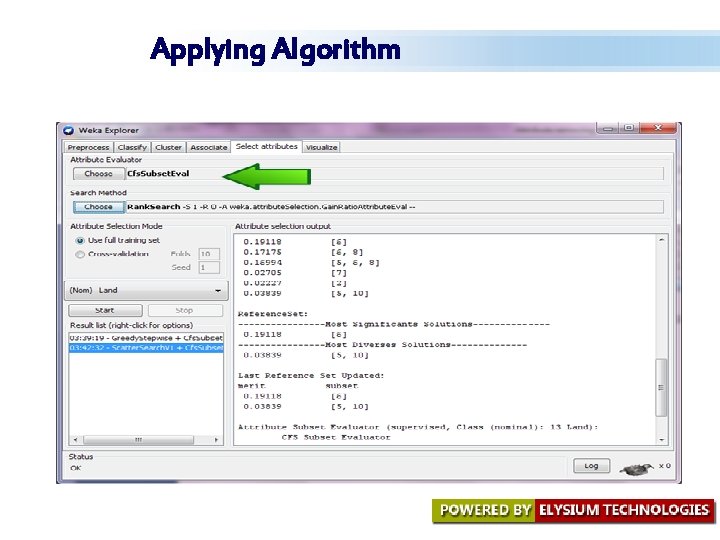This screenshot has width=720, height=540.
Task: Click the CfsSubsetEval evaluator field
Action: click(x=394, y=174)
